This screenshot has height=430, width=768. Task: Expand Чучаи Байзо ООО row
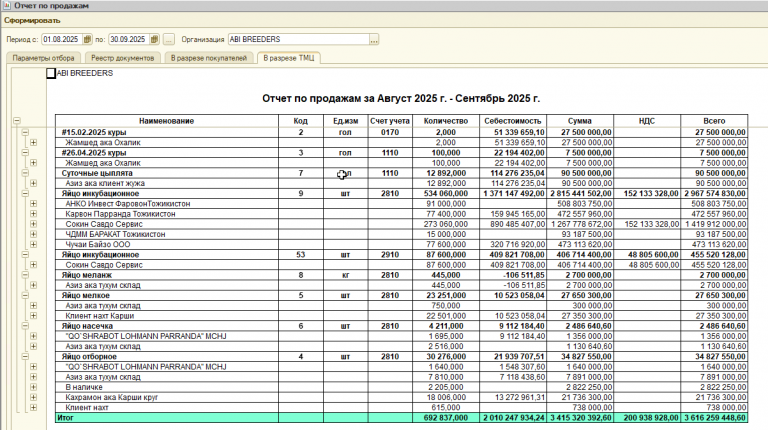pos(33,244)
